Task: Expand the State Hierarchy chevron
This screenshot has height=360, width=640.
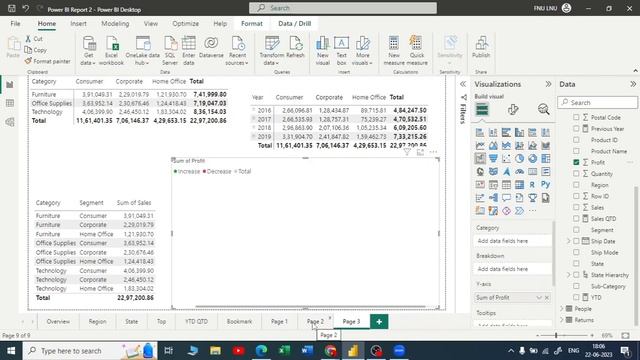Action: 568,275
